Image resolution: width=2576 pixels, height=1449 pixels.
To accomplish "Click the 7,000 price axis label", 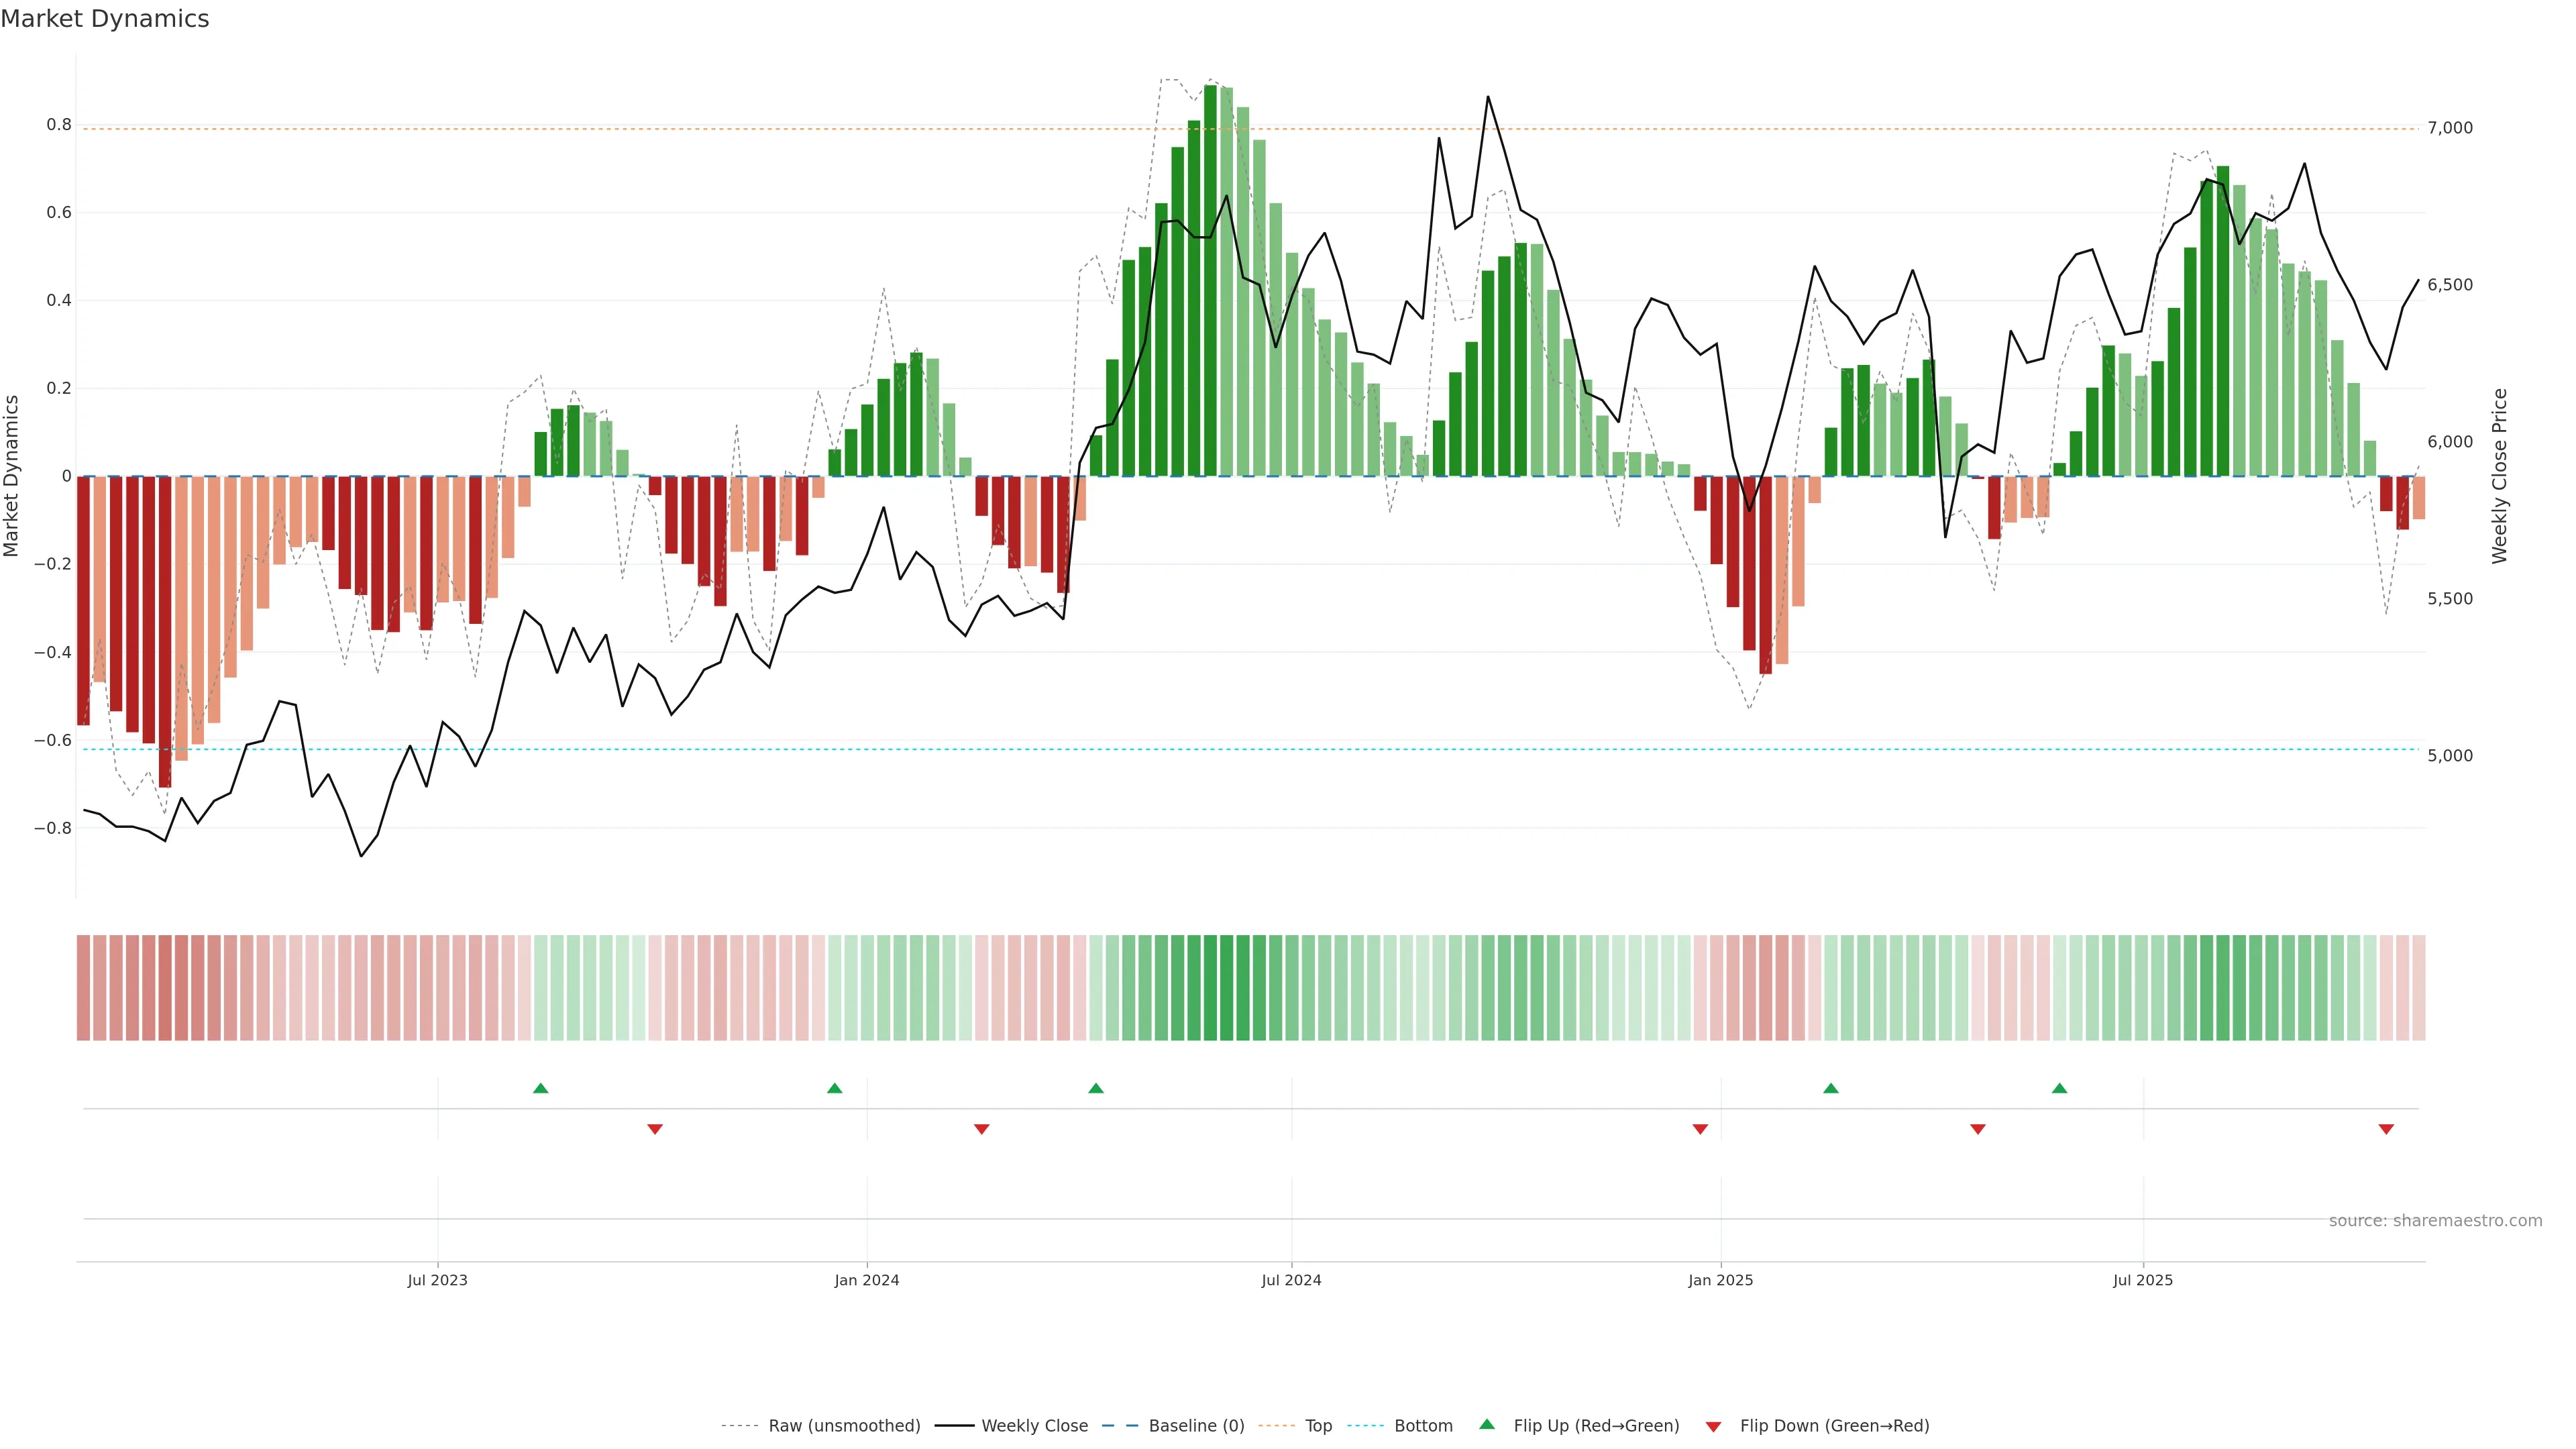I will pyautogui.click(x=2449, y=128).
